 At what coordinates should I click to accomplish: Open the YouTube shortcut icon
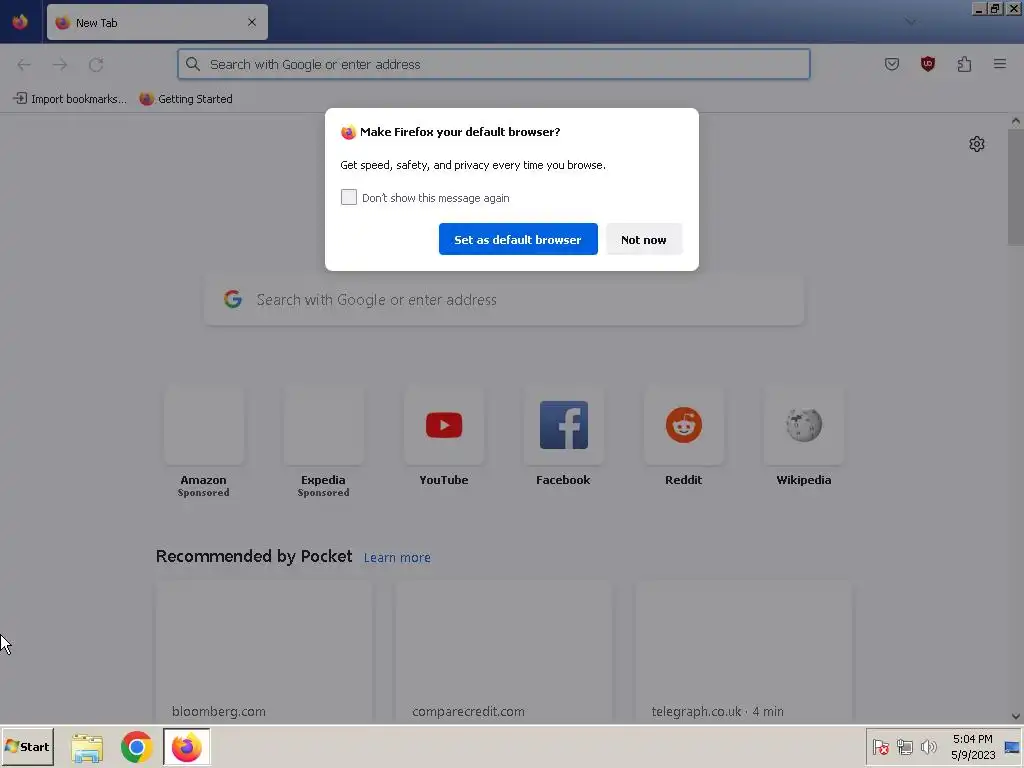[443, 425]
